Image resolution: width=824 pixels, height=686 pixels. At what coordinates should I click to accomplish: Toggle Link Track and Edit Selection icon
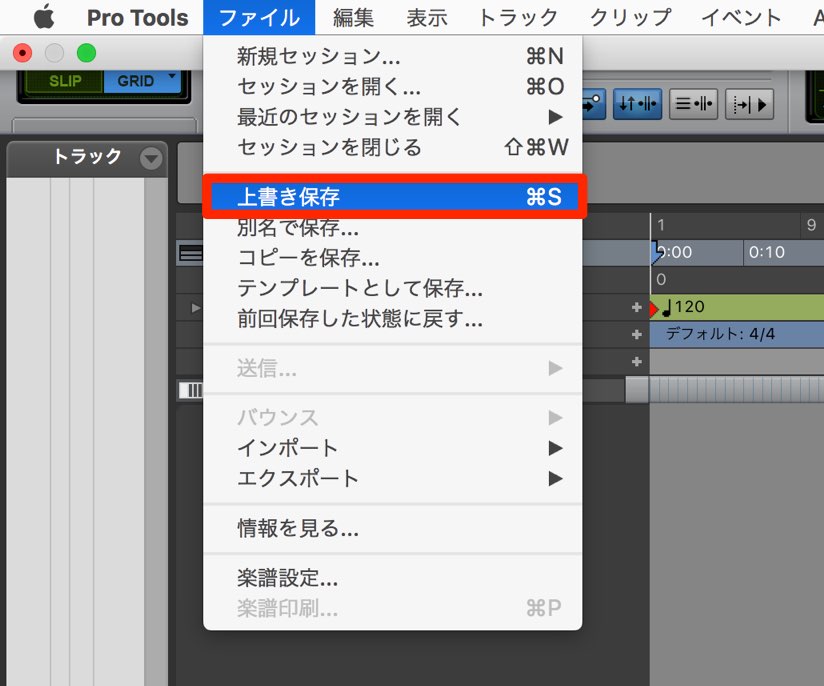693,104
